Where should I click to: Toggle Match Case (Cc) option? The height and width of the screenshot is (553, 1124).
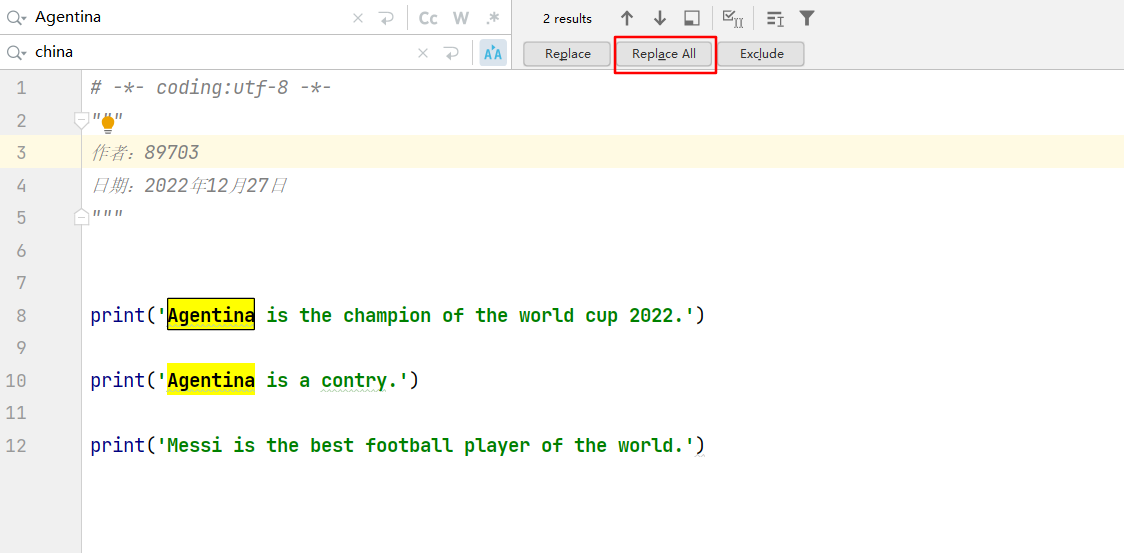428,18
